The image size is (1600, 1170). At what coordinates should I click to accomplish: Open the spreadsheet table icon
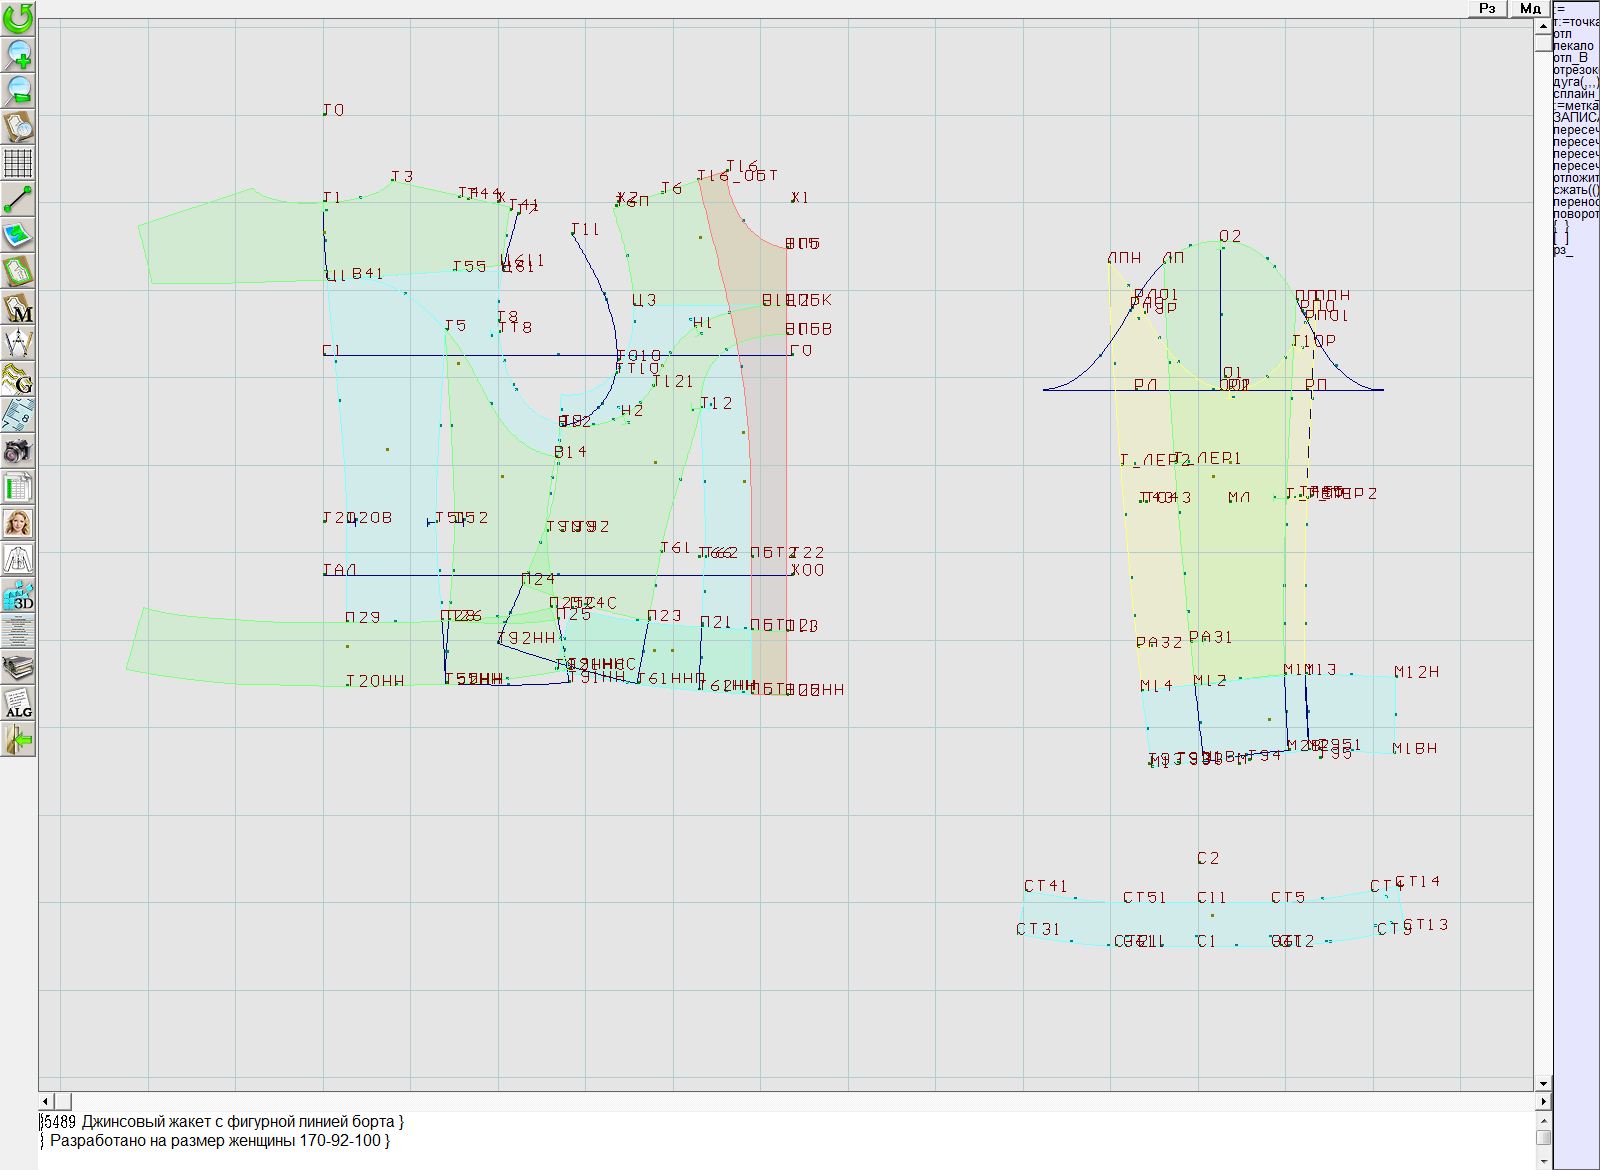tap(18, 487)
